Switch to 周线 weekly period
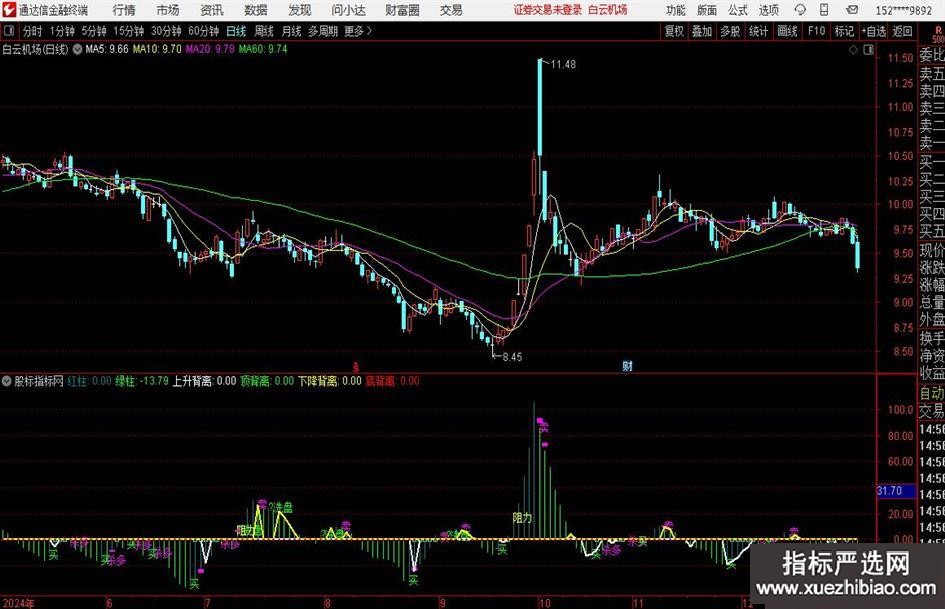 tap(264, 31)
